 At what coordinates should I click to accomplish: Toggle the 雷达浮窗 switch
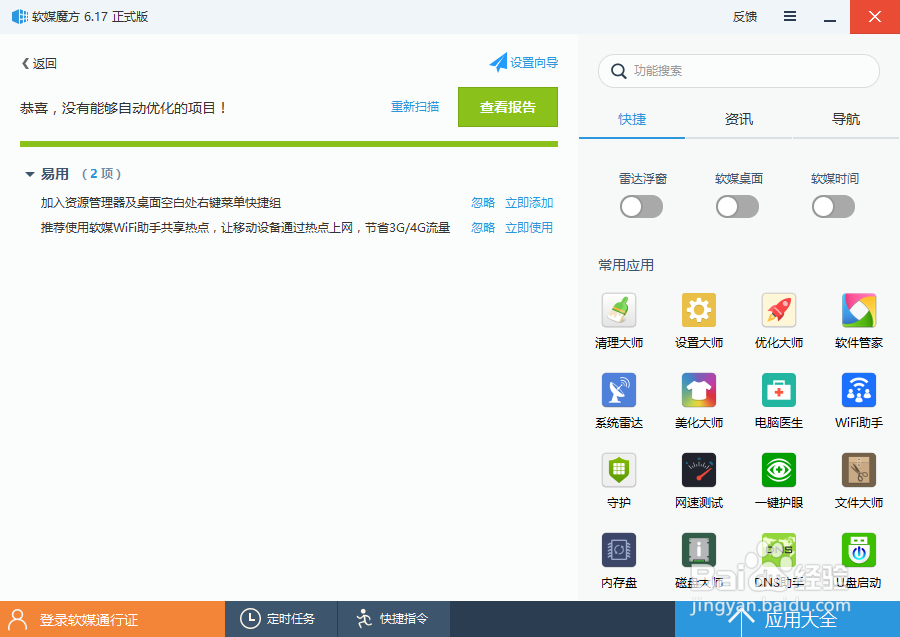(x=641, y=207)
